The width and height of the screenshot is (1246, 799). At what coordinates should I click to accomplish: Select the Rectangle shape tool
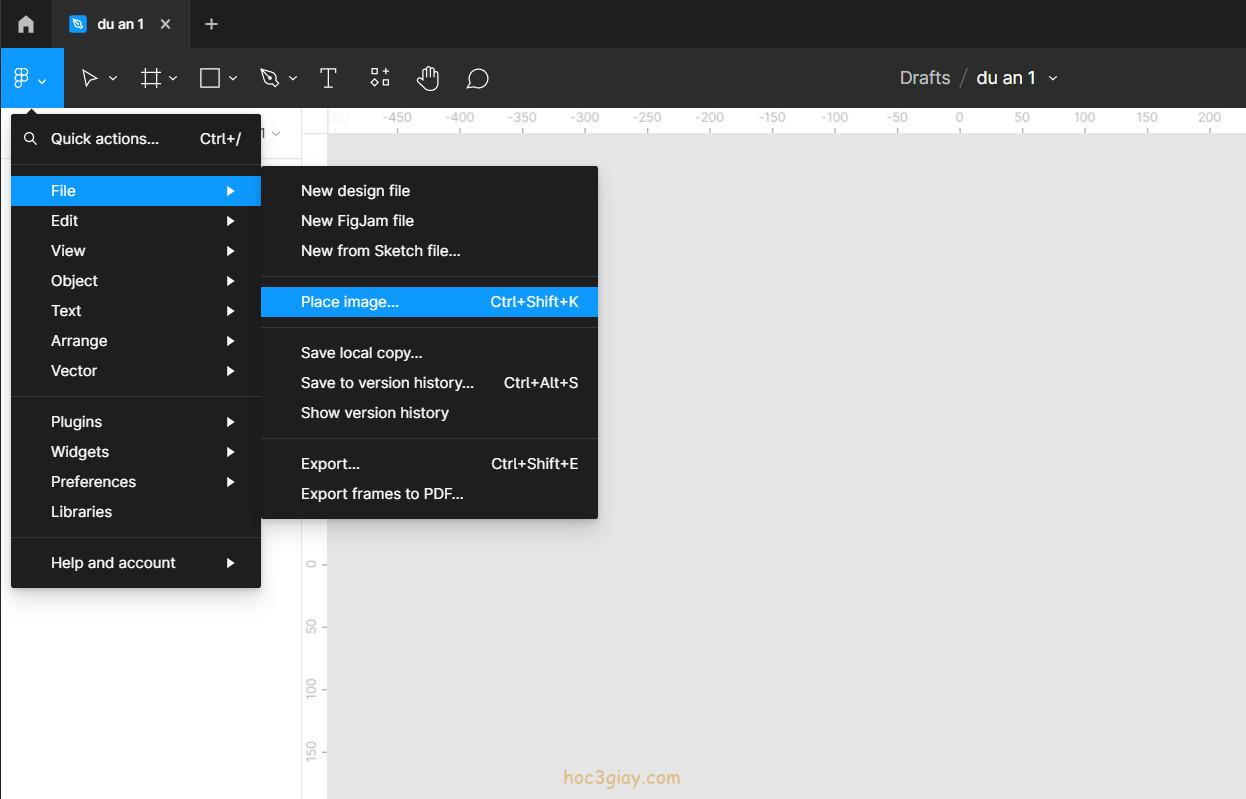point(210,78)
